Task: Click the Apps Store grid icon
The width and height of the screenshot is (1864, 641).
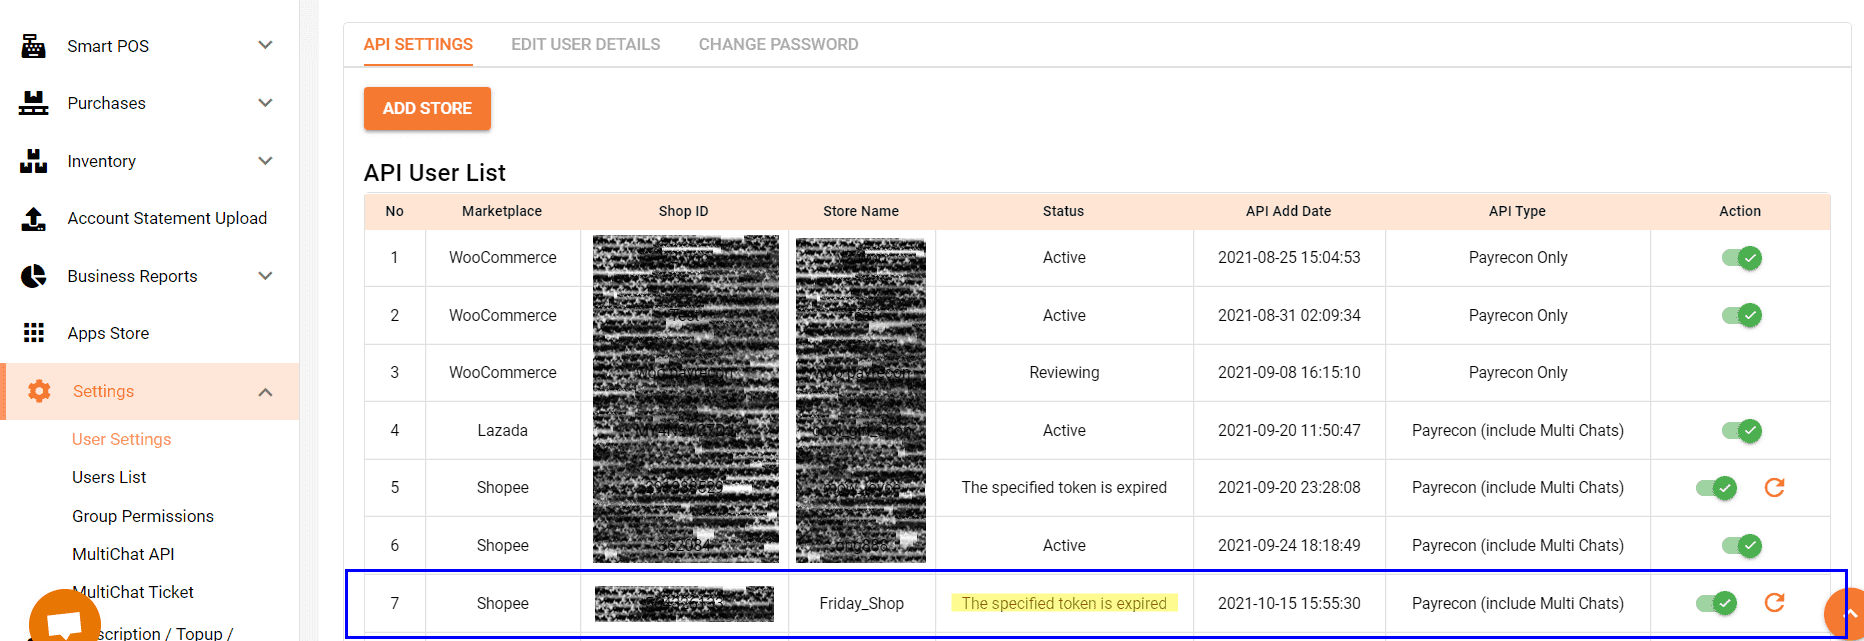Action: tap(33, 333)
